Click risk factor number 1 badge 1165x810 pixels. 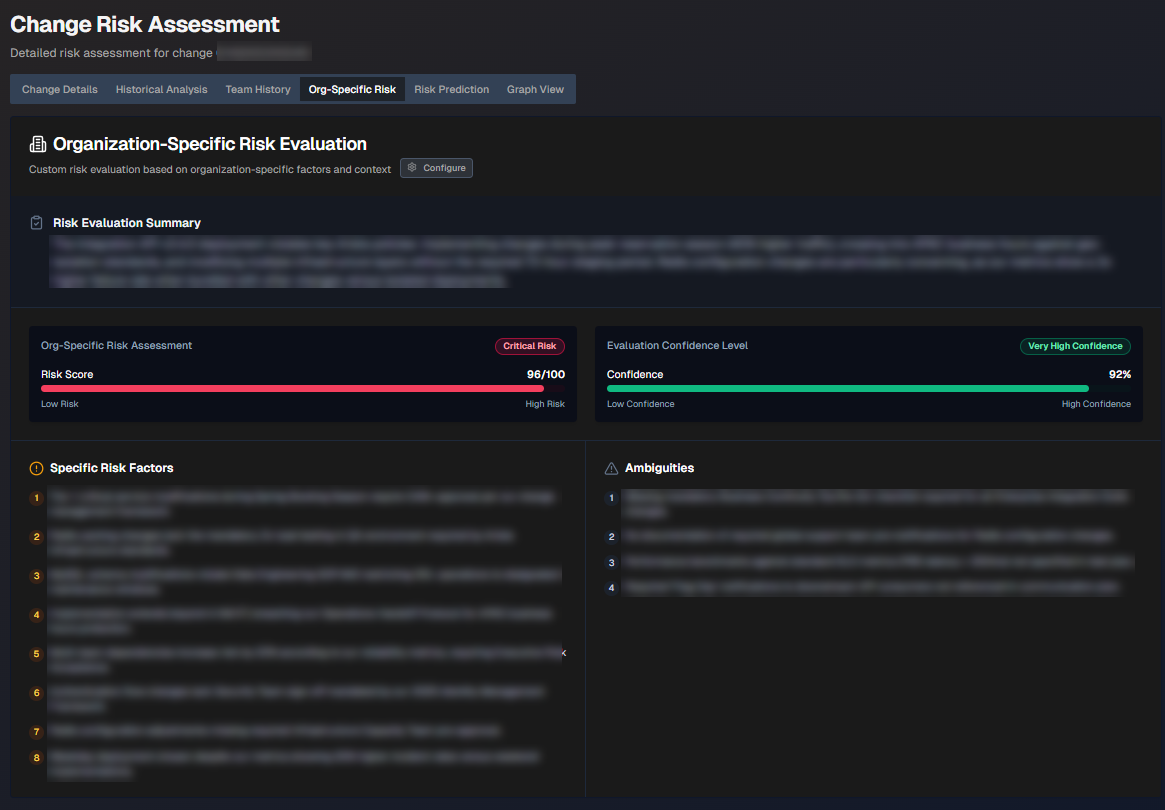click(37, 498)
